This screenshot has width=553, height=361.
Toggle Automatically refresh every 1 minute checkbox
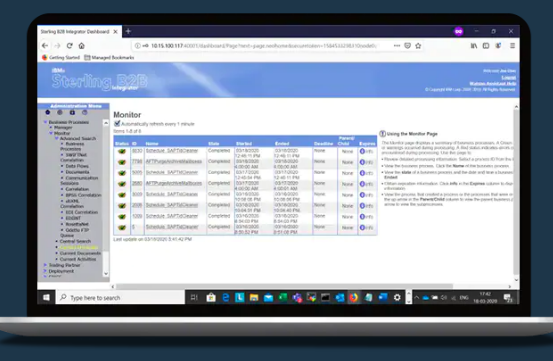point(117,123)
